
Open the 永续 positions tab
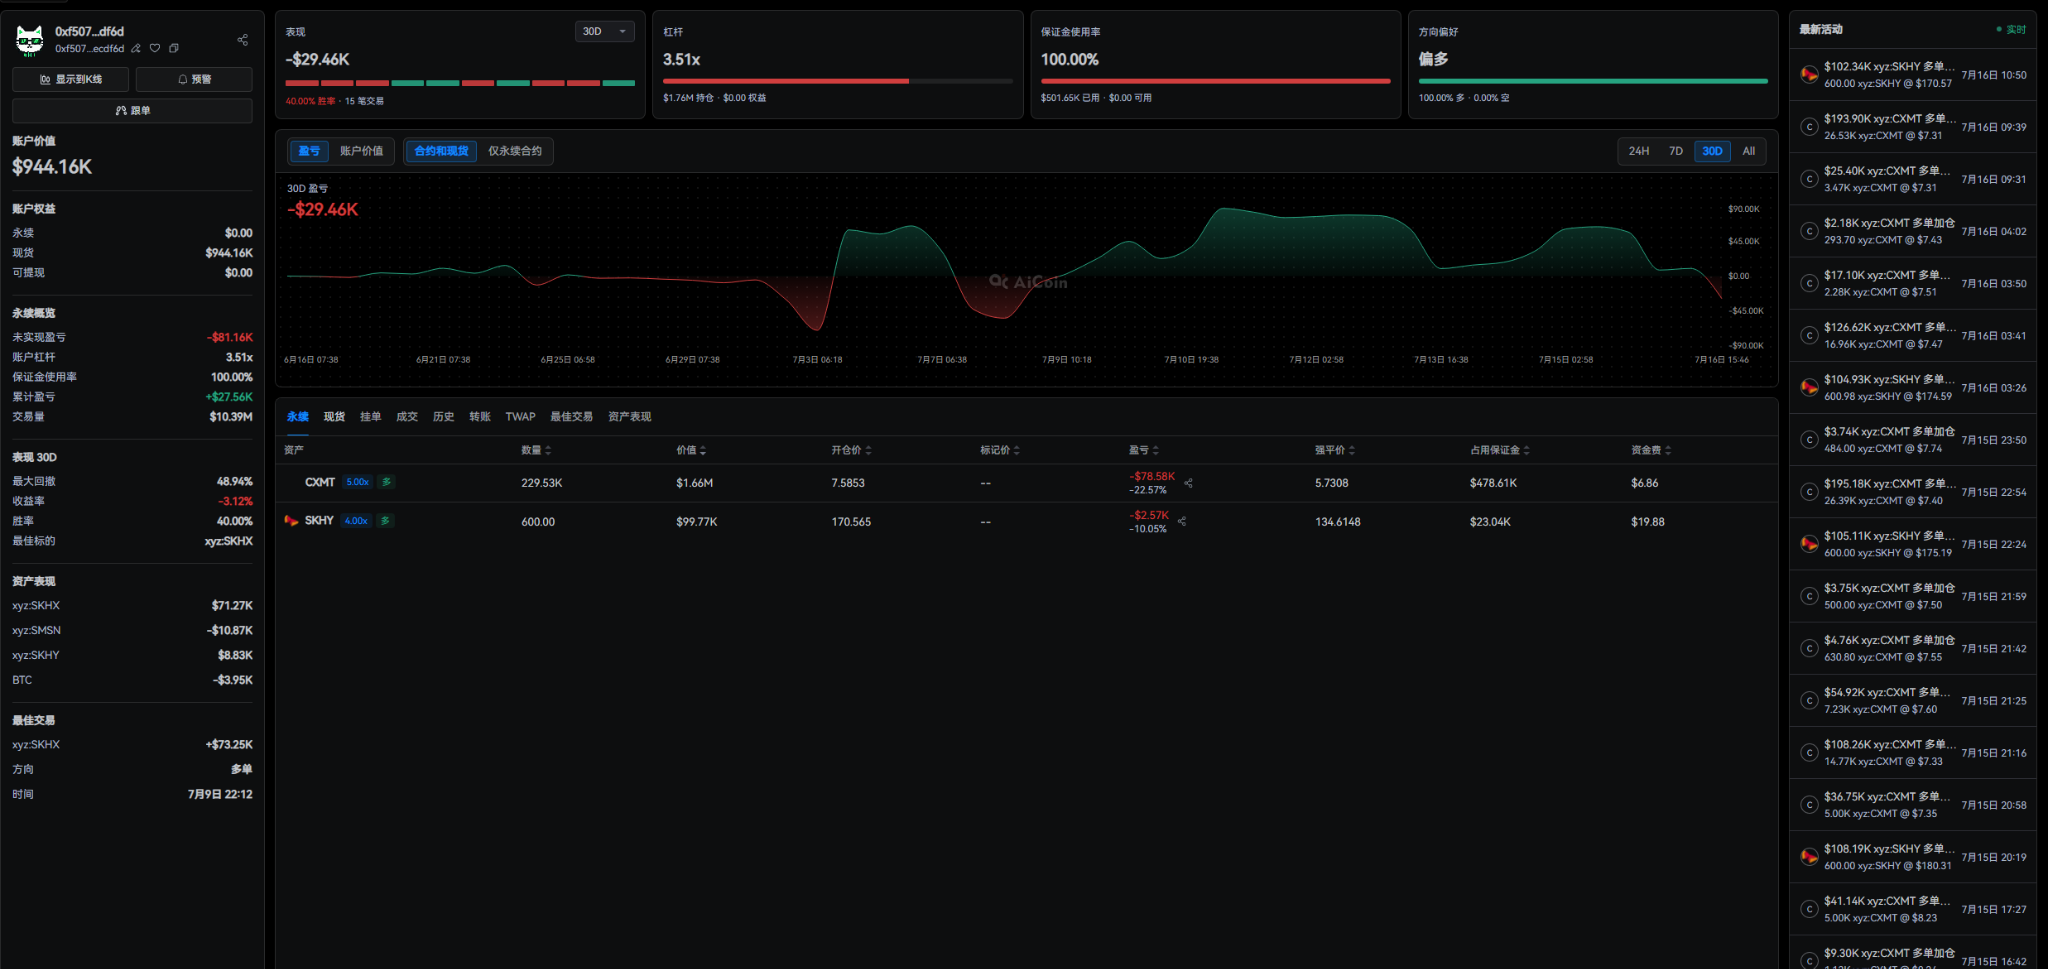[298, 417]
